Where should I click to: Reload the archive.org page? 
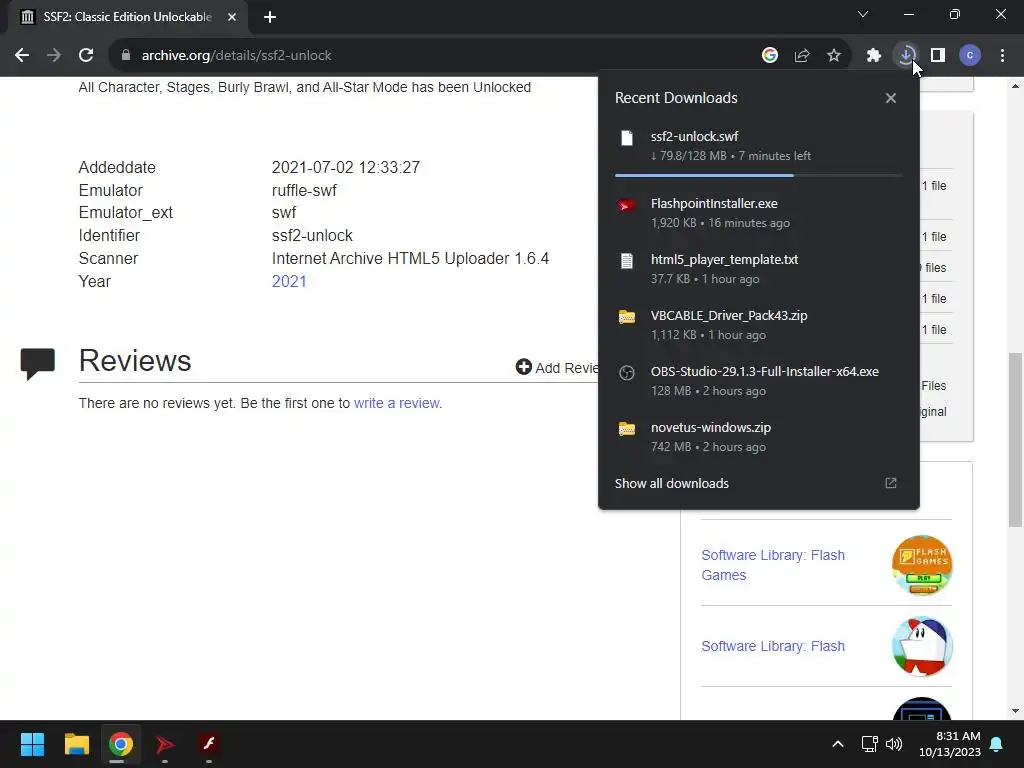point(86,56)
